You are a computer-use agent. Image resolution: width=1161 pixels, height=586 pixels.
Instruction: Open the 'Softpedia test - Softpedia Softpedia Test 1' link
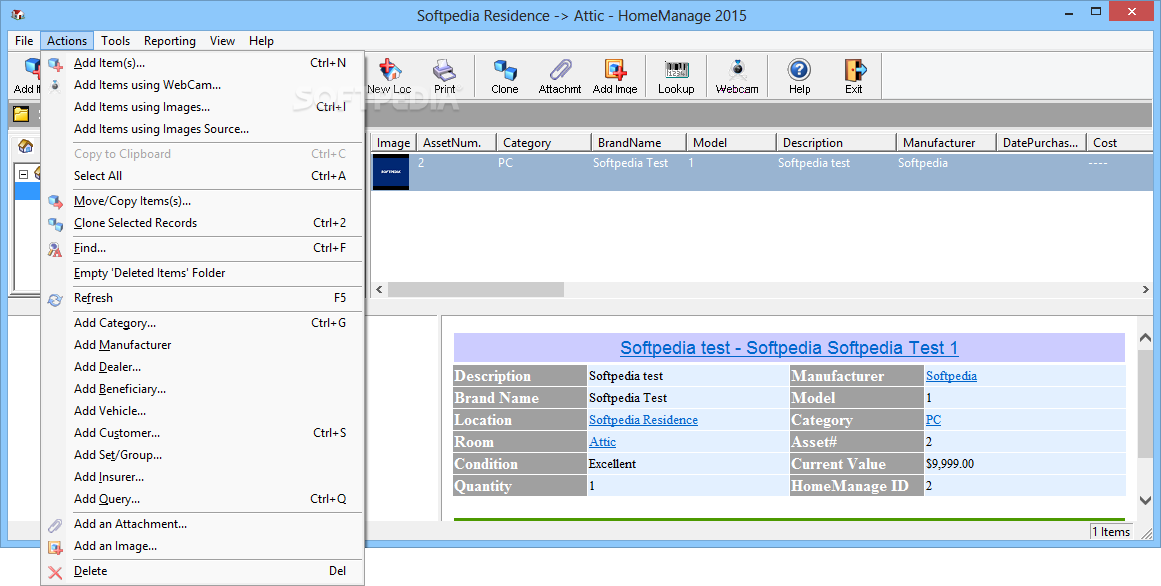point(789,348)
